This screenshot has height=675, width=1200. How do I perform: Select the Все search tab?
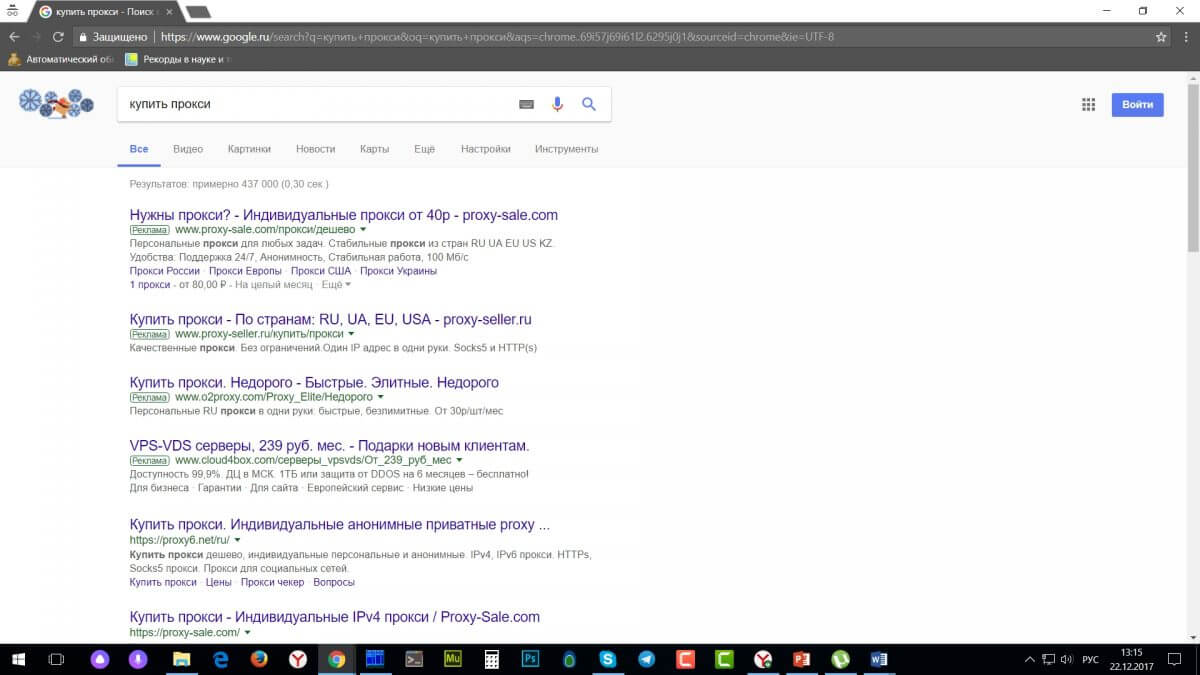[x=139, y=149]
